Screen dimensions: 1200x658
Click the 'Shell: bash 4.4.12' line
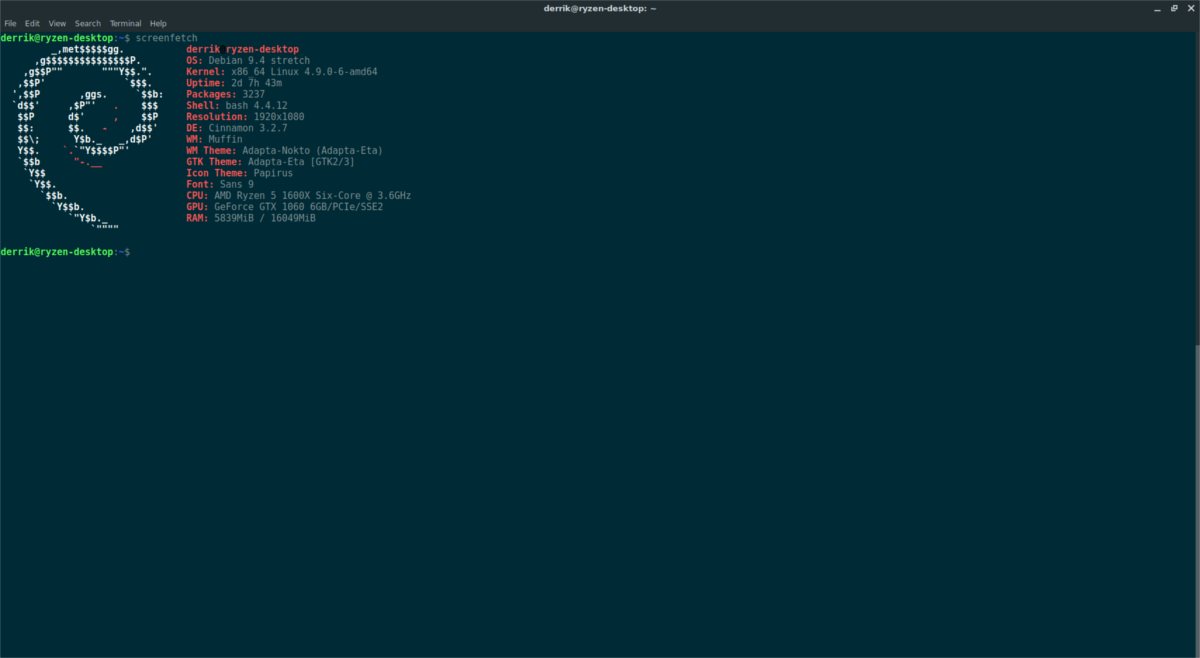pos(237,105)
